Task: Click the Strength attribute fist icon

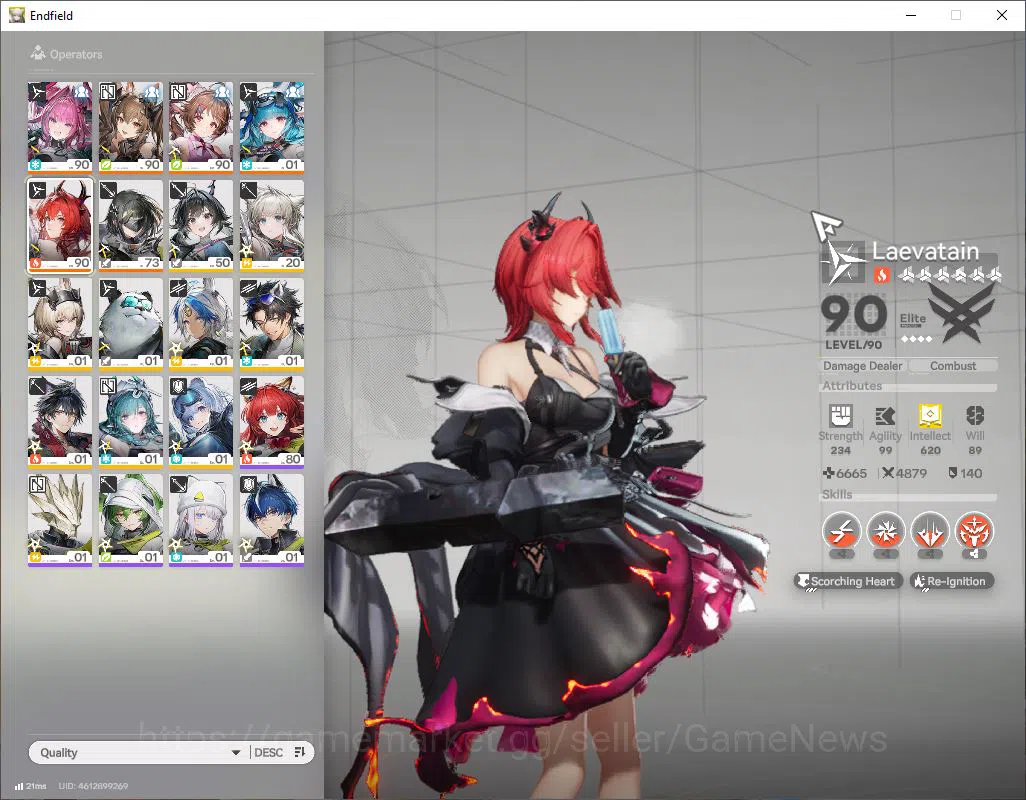Action: click(x=841, y=415)
